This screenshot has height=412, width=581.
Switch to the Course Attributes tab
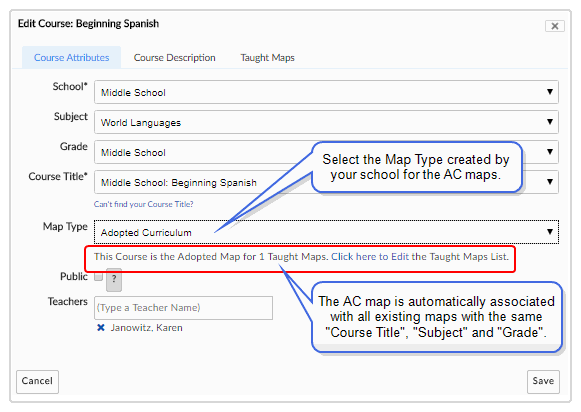click(72, 57)
